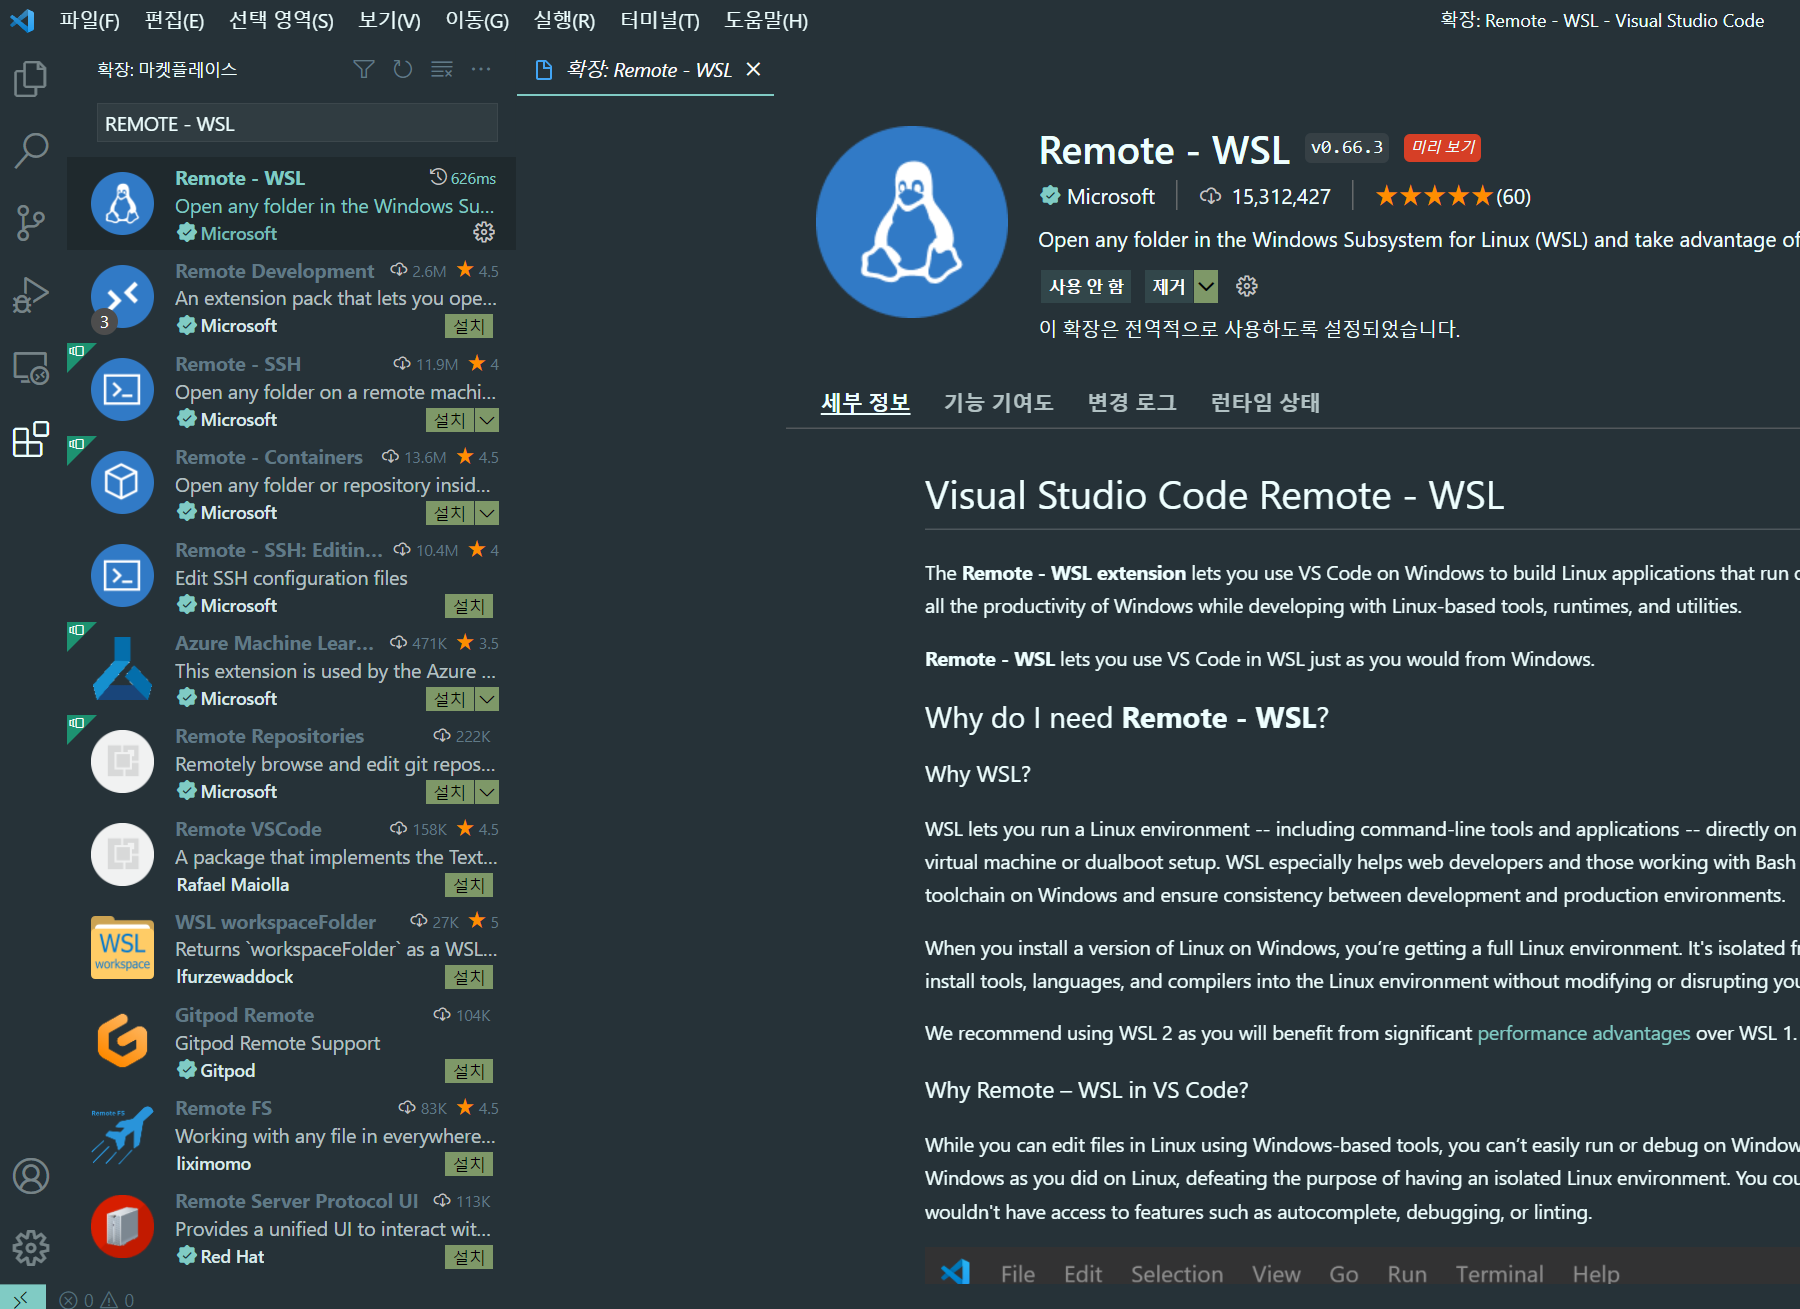
Task: Open the performance advantages link
Action: pyautogui.click(x=1584, y=1033)
